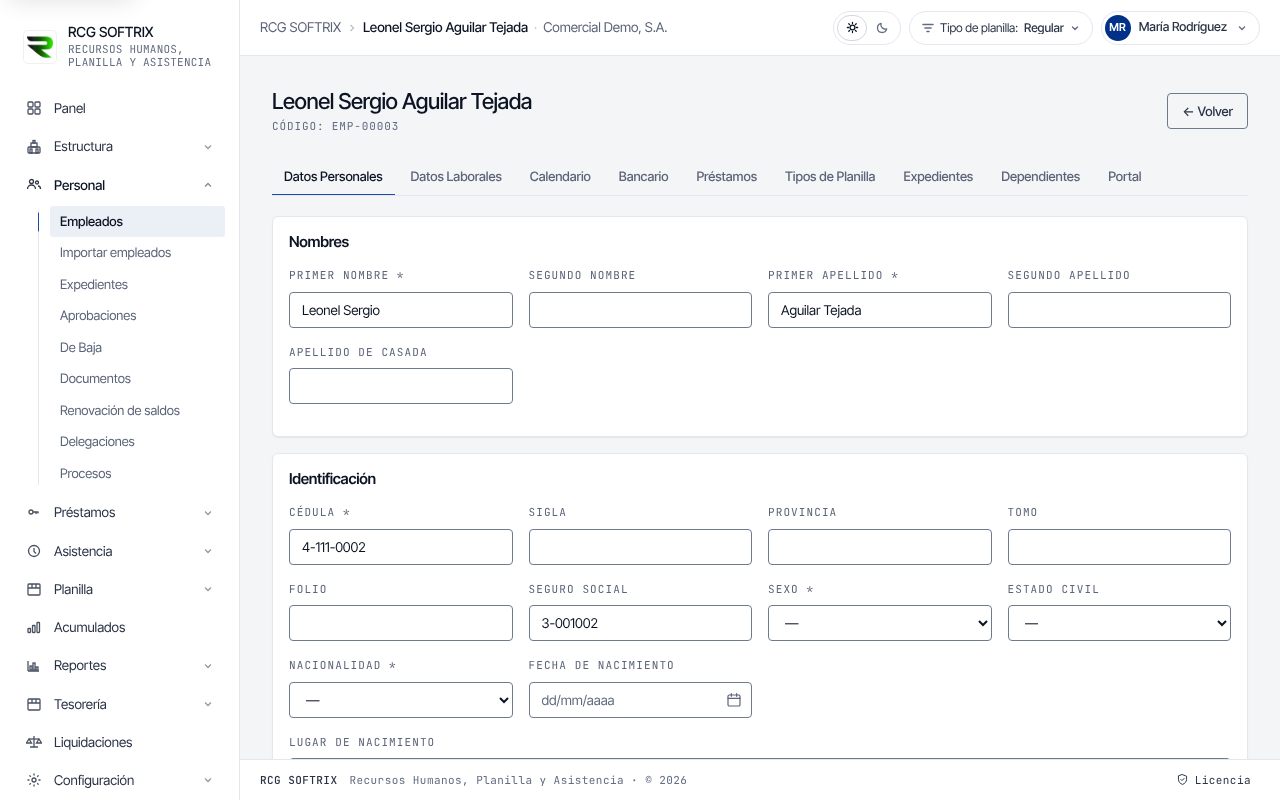Open the Portal tab

tap(1125, 176)
